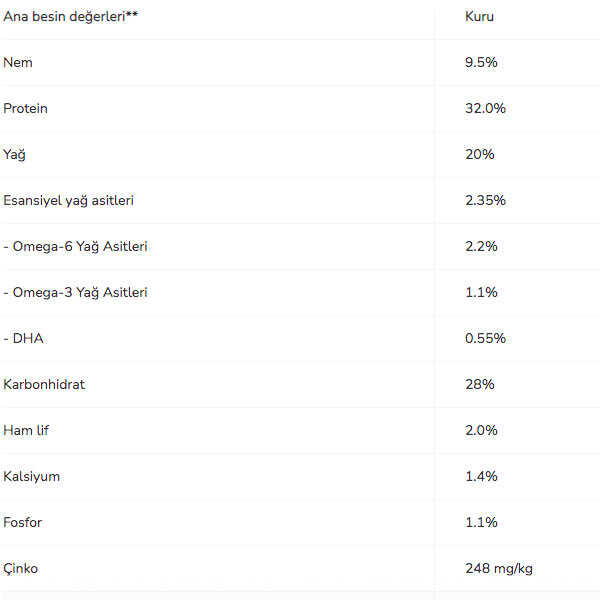The width and height of the screenshot is (600, 600).
Task: Click the 0.55% DHA value
Action: [x=485, y=338]
